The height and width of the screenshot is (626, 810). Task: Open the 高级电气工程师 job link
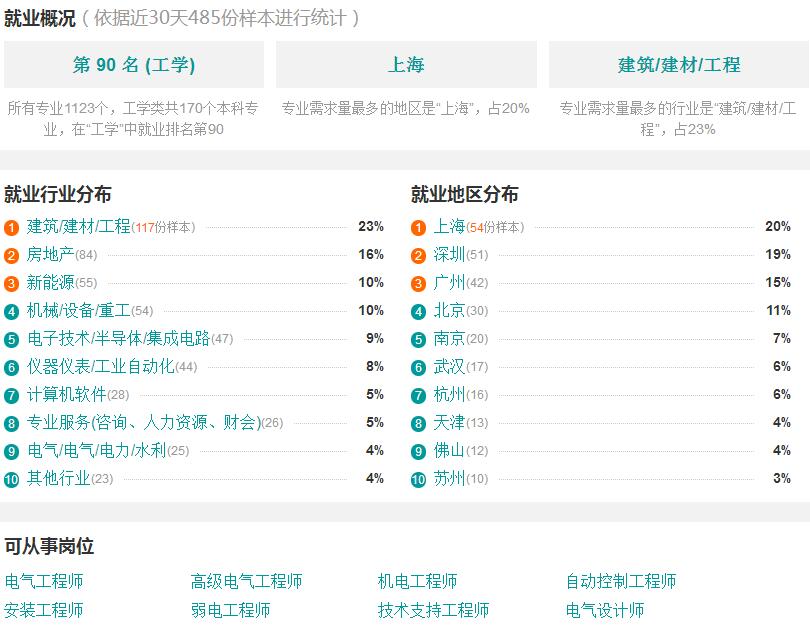(246, 581)
